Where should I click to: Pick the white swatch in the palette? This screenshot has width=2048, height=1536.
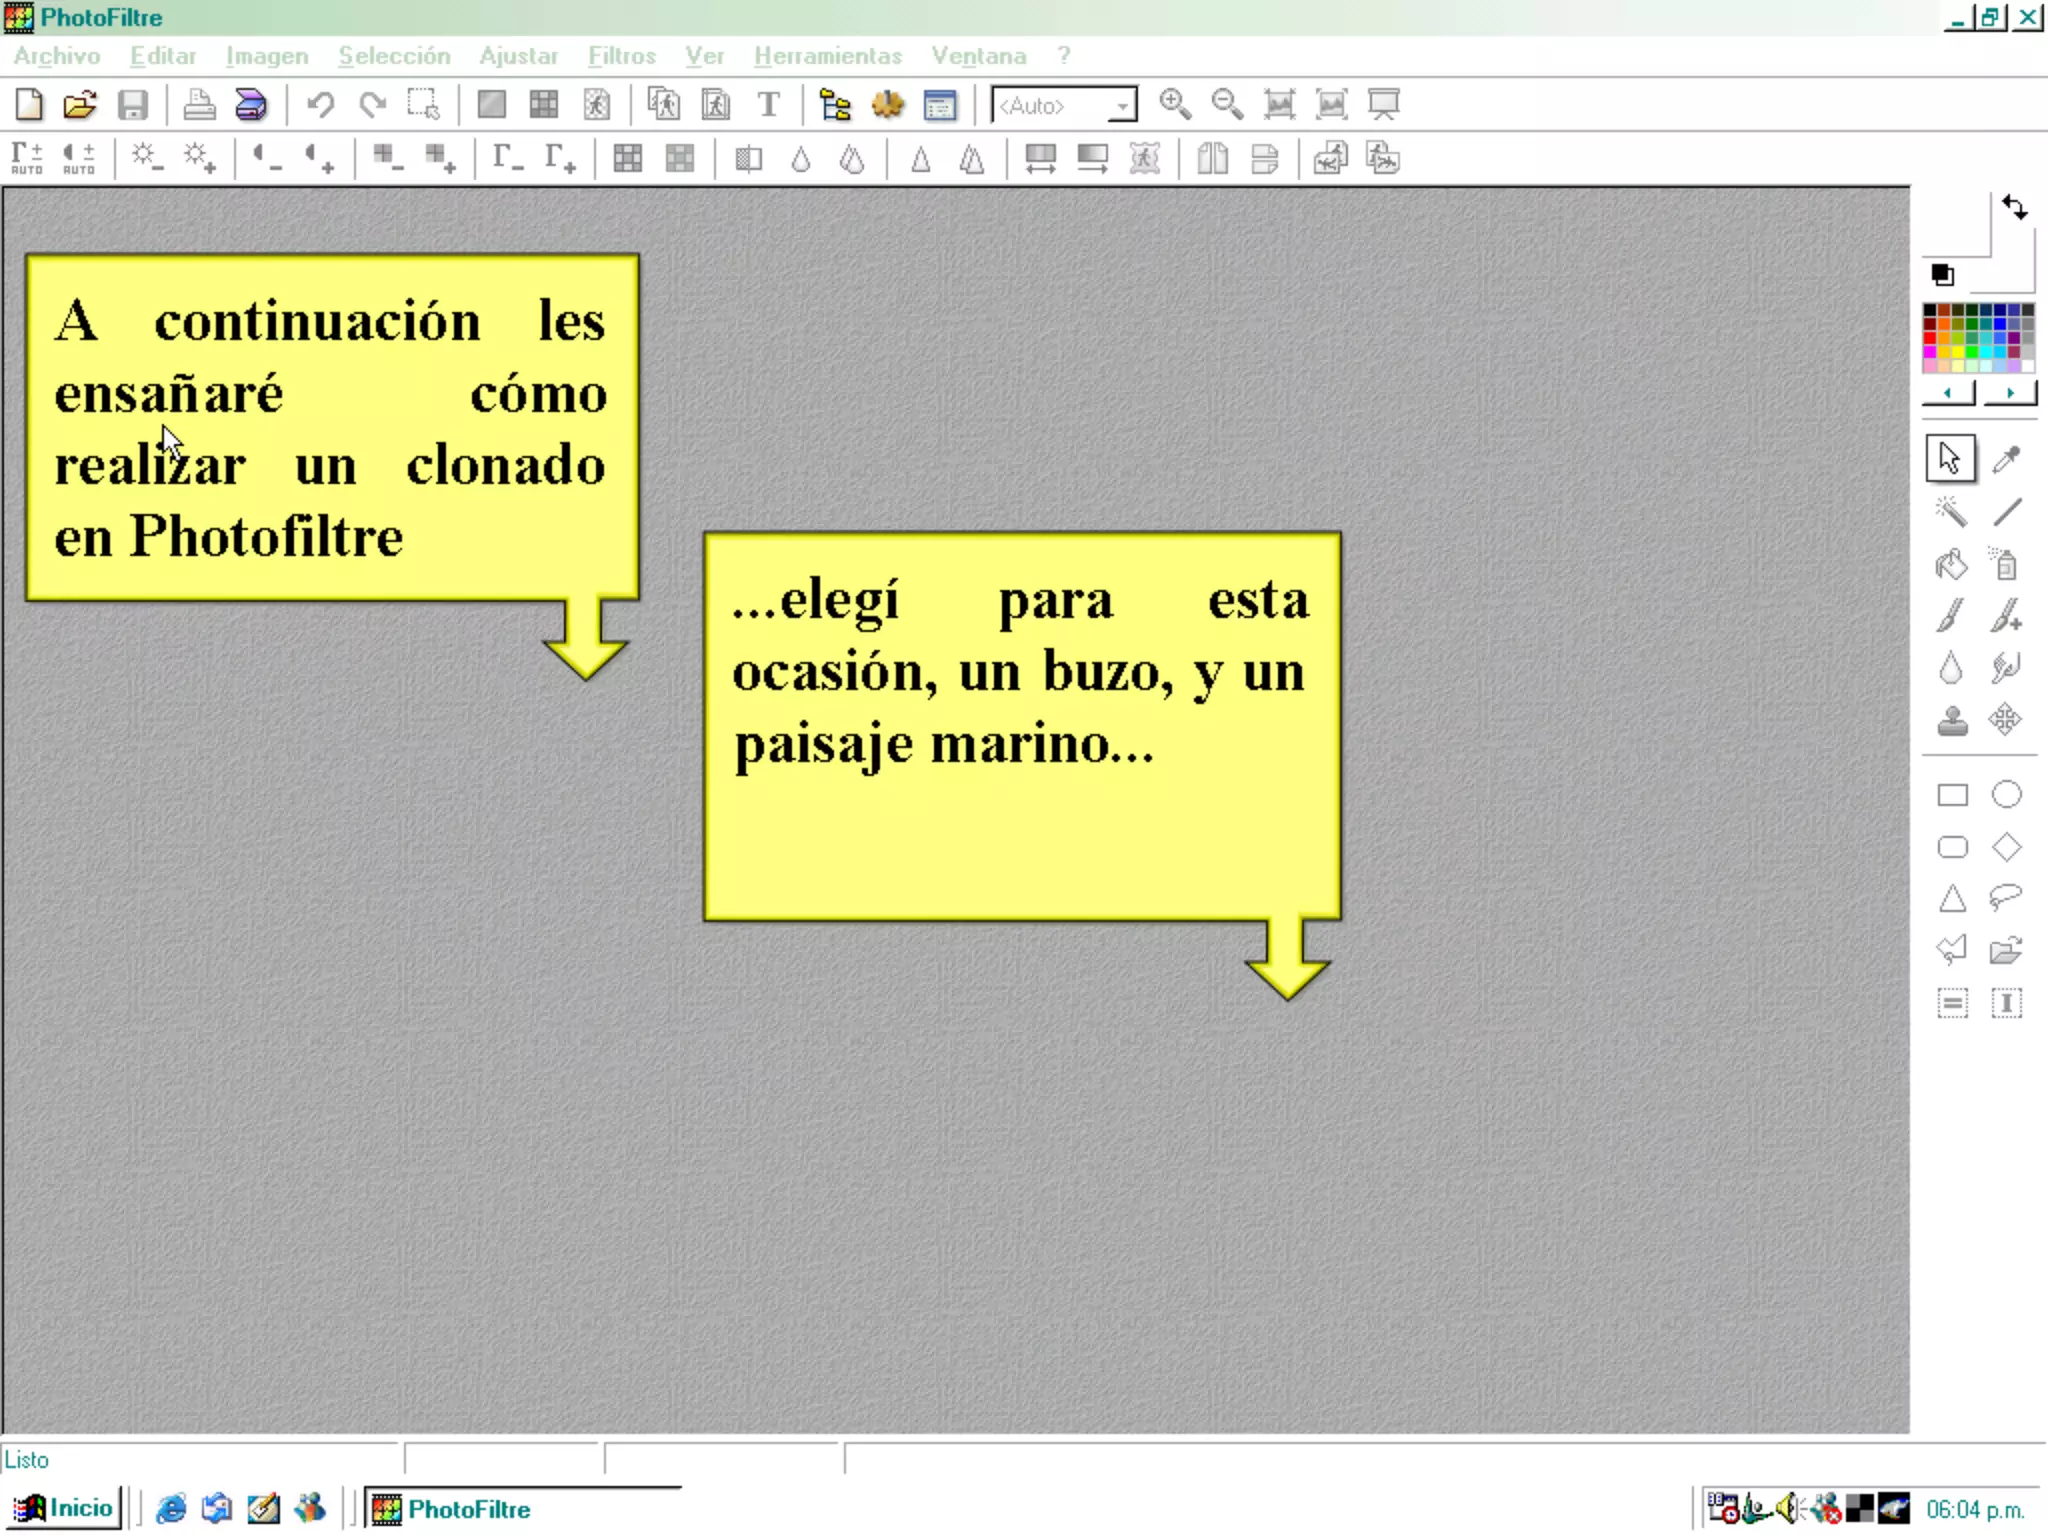2027,366
